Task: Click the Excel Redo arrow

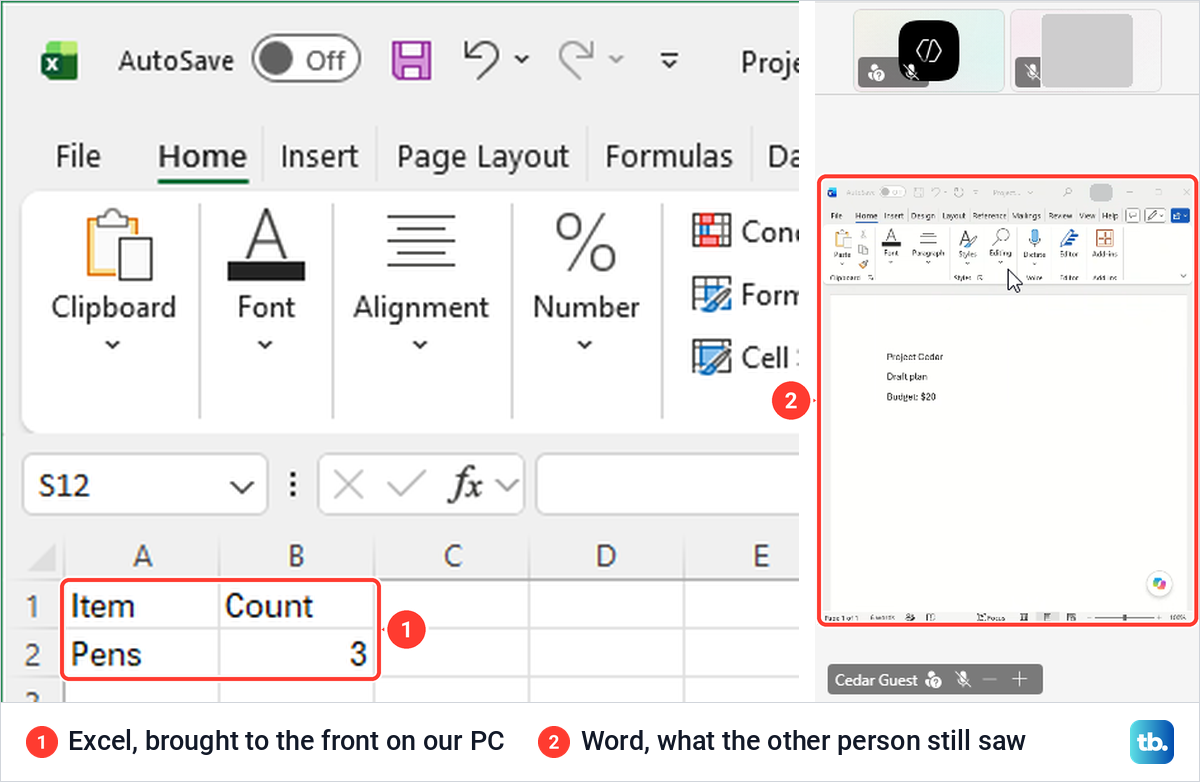Action: (x=578, y=58)
